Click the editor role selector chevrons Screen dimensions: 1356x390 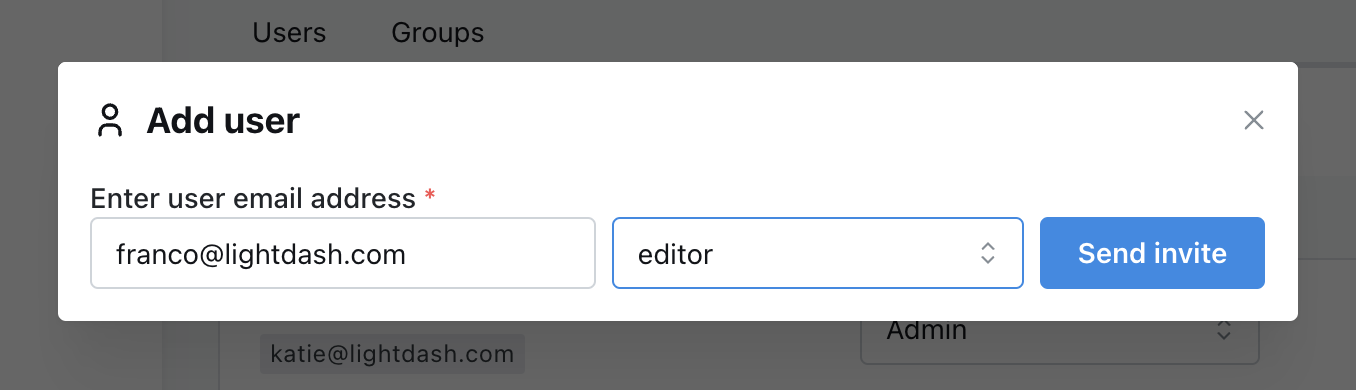pos(987,254)
